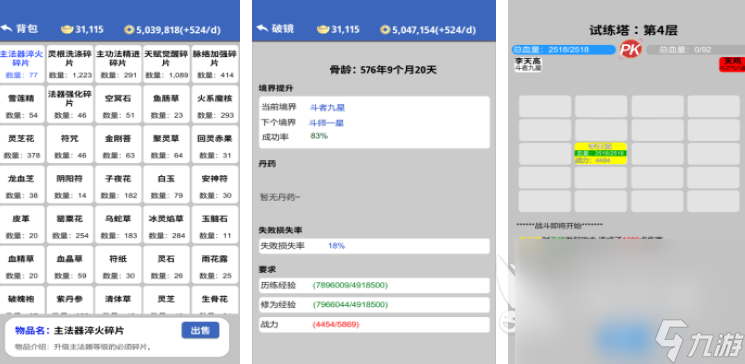Pick the 雨花露 item card
The height and width of the screenshot is (364, 745).
[x=215, y=265]
